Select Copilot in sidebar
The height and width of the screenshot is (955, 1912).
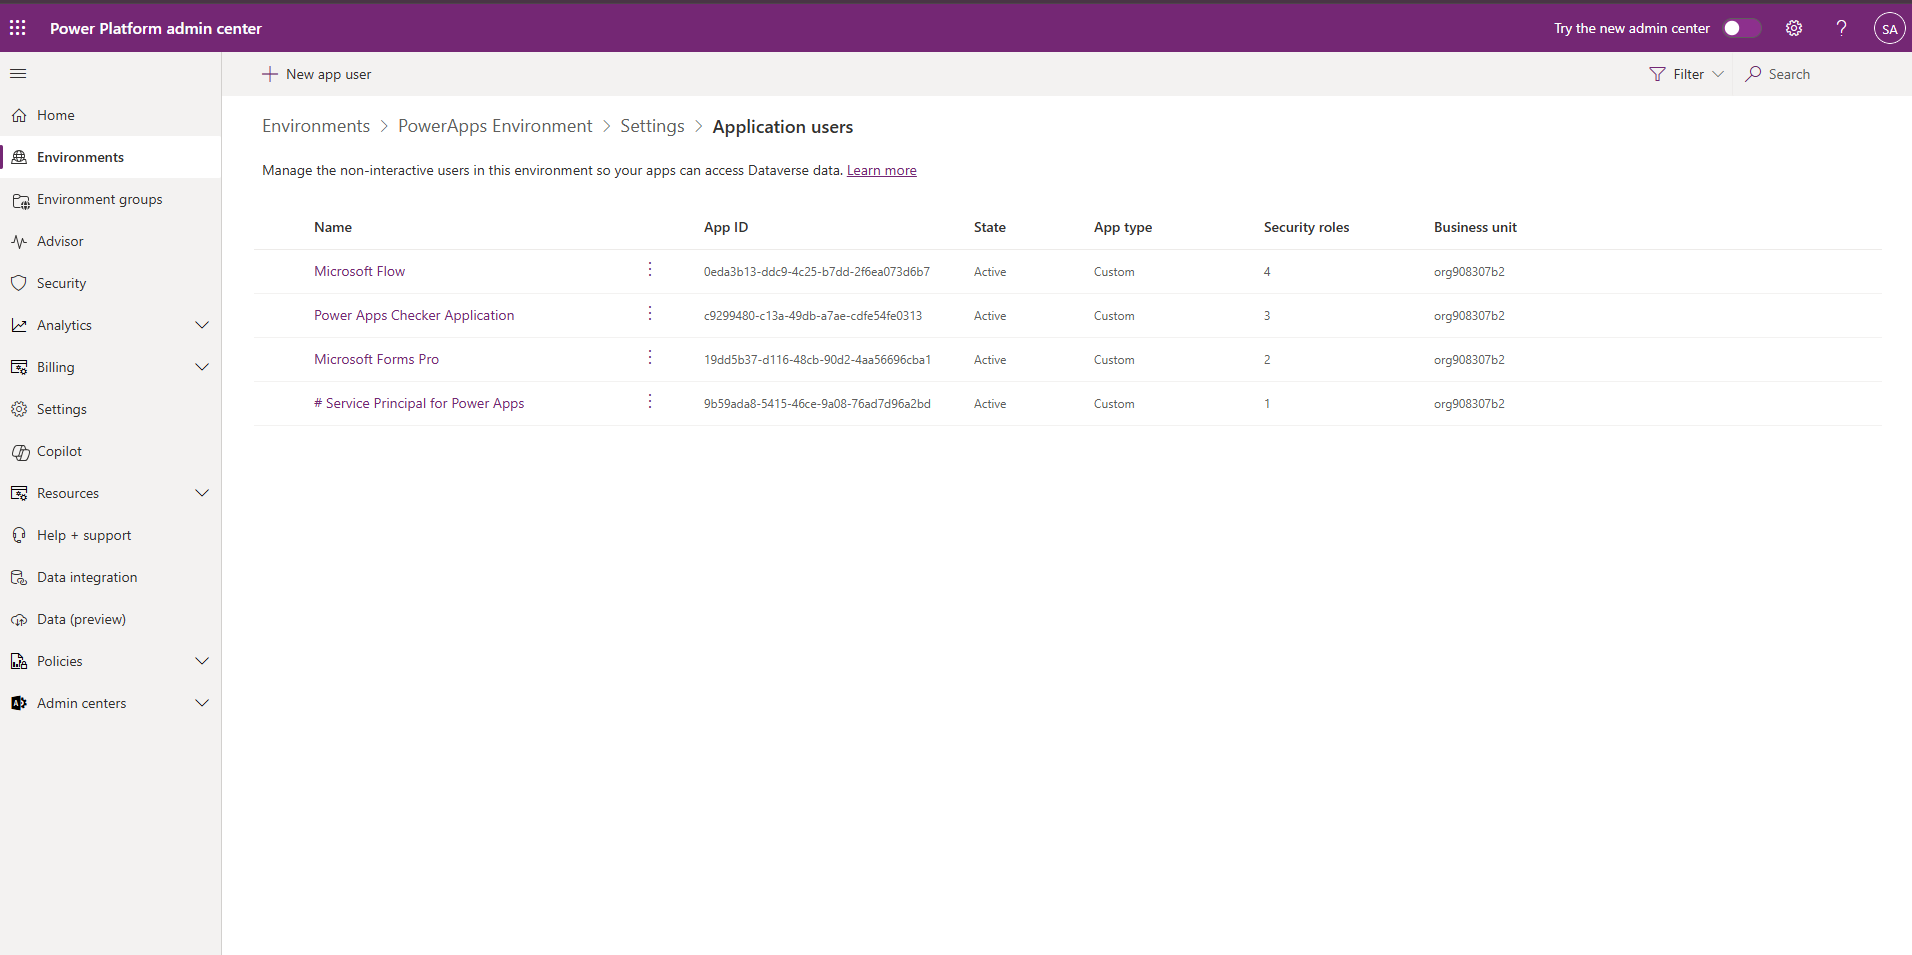[x=110, y=451]
